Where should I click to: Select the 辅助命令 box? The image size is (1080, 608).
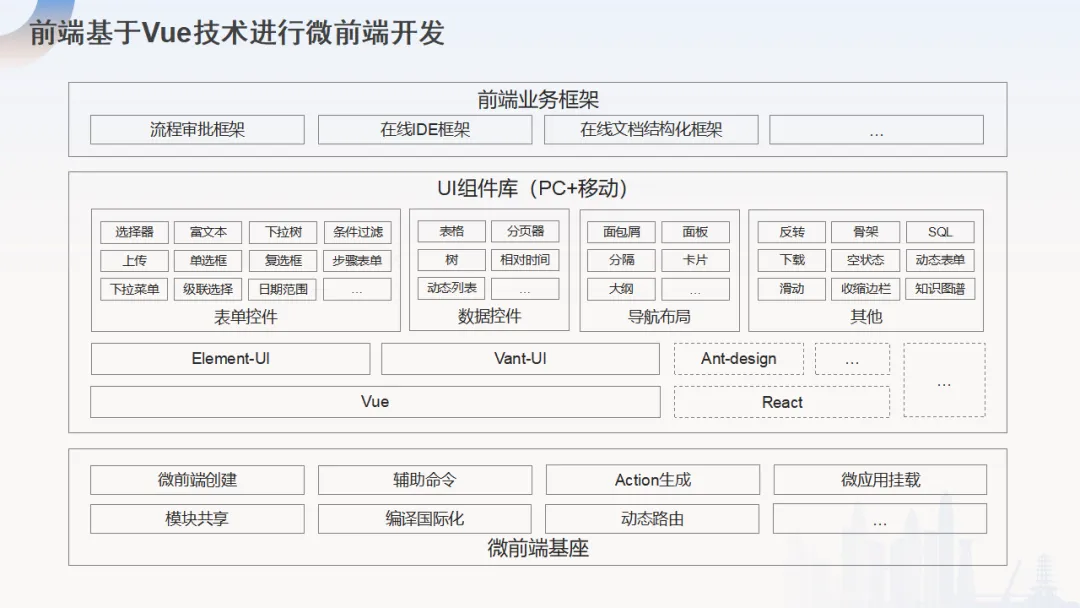click(425, 480)
